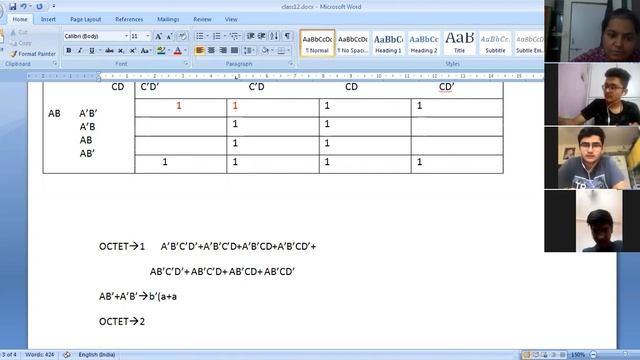Switch to the View tab
The height and width of the screenshot is (360, 640).
[x=231, y=19]
